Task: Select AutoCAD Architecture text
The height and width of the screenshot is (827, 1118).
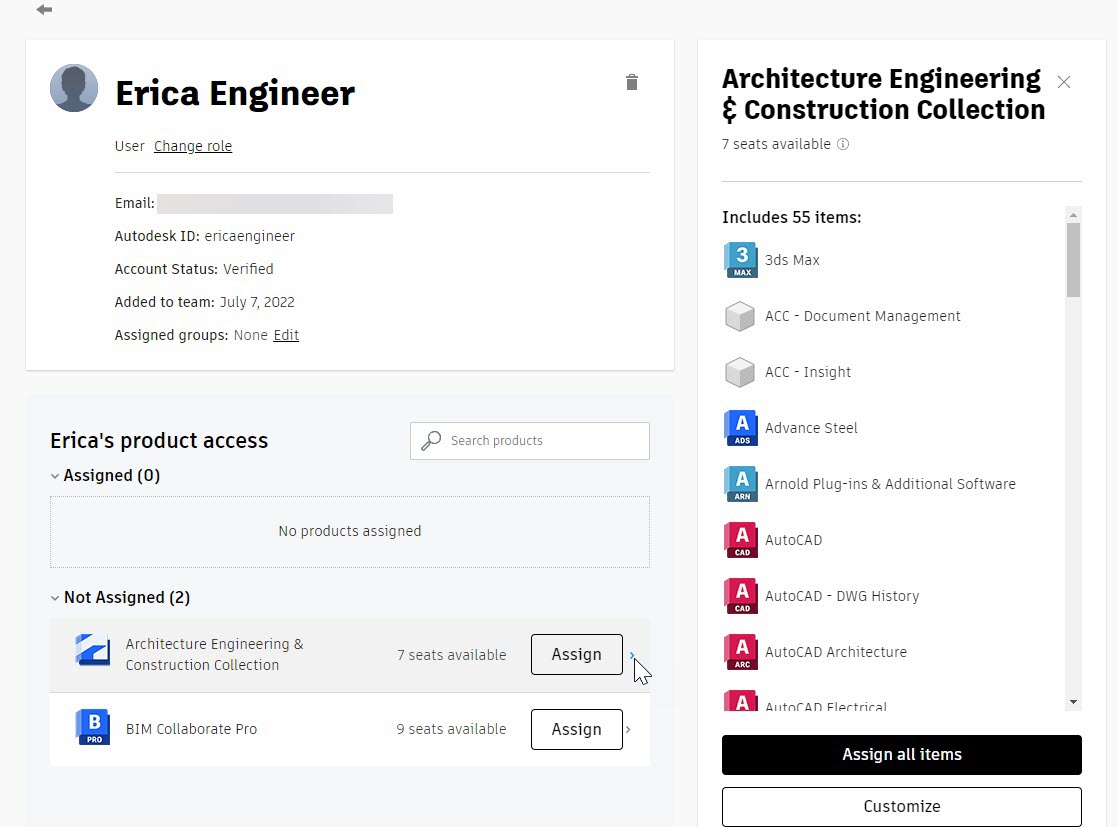Action: click(x=836, y=652)
